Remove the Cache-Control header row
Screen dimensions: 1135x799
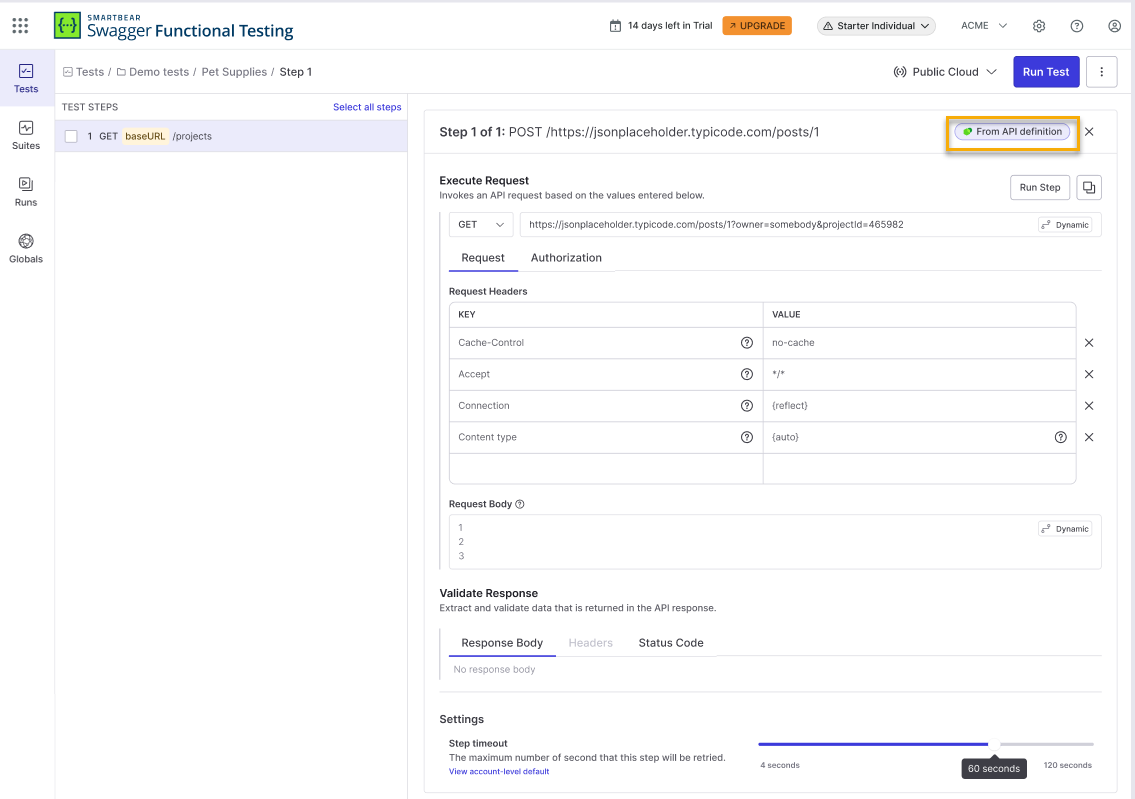[x=1089, y=342]
